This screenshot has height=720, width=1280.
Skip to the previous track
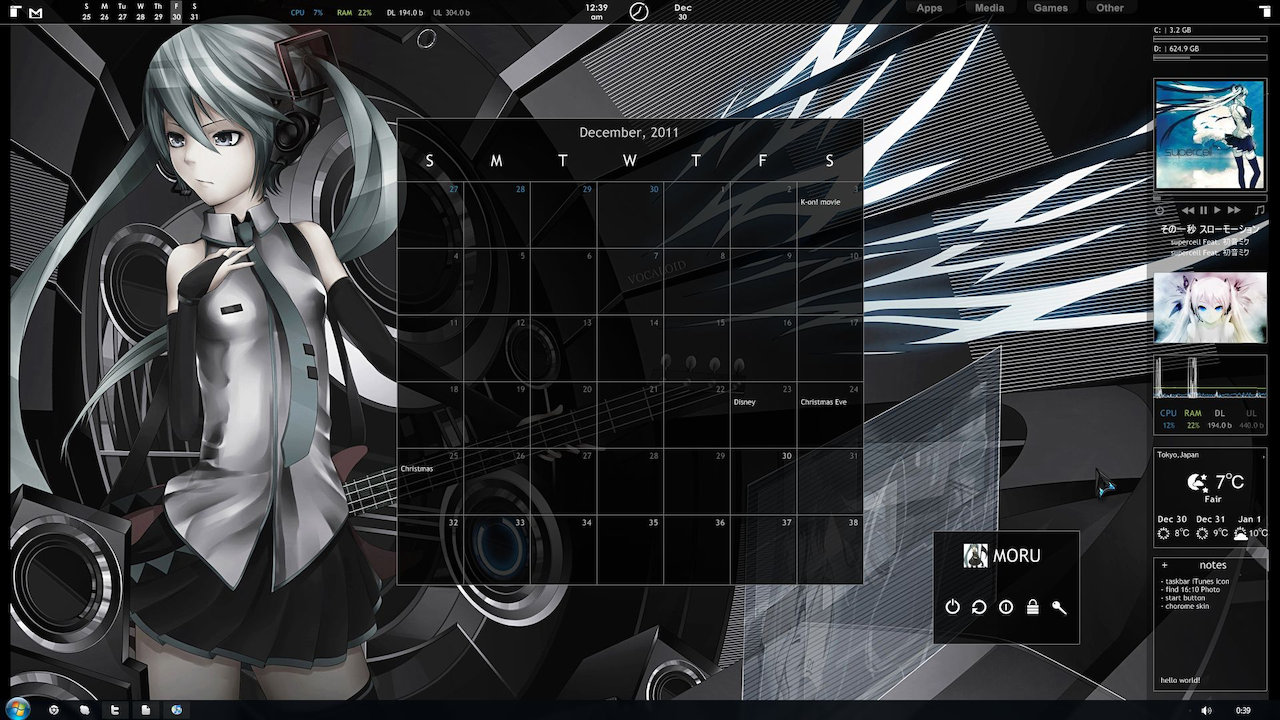click(1187, 211)
